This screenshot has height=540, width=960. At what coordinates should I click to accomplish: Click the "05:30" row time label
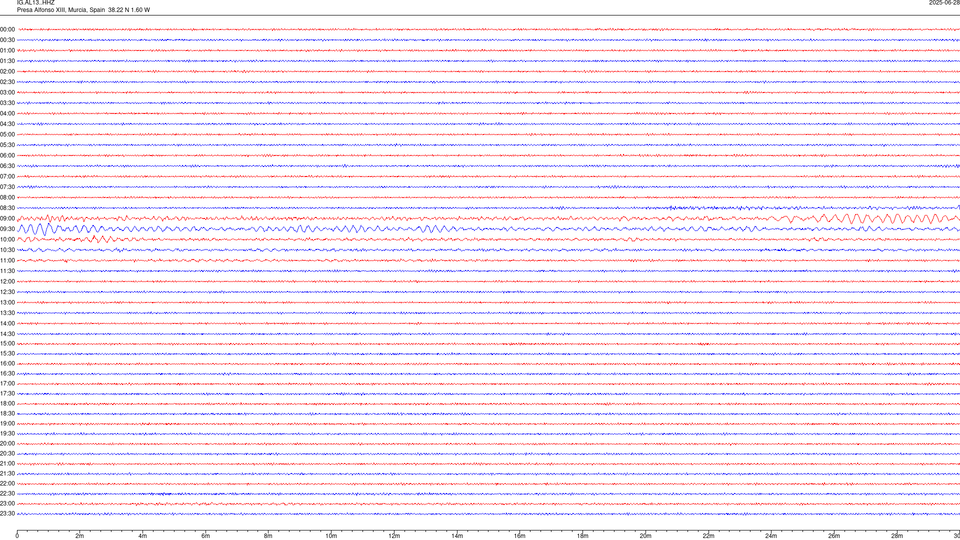(7, 145)
